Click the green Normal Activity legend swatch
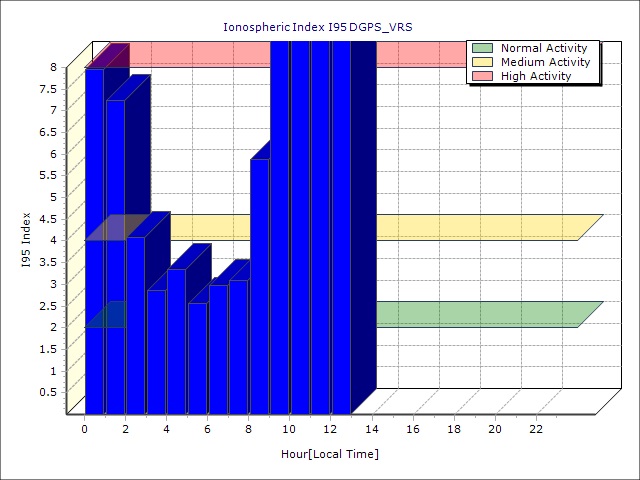 (483, 48)
